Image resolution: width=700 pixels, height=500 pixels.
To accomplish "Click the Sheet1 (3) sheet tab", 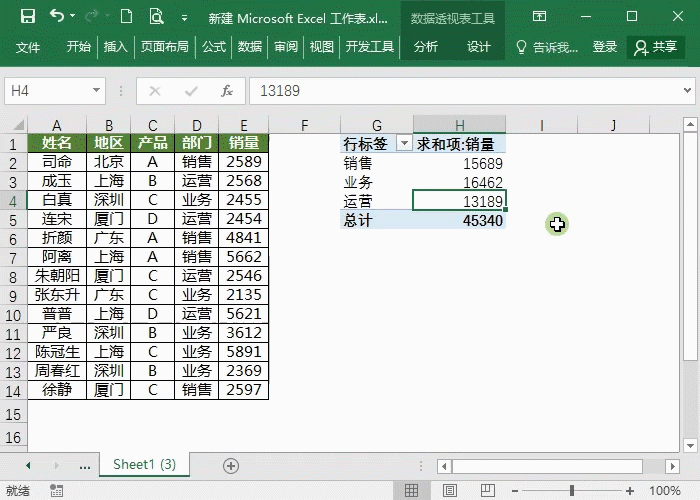I will [x=144, y=465].
